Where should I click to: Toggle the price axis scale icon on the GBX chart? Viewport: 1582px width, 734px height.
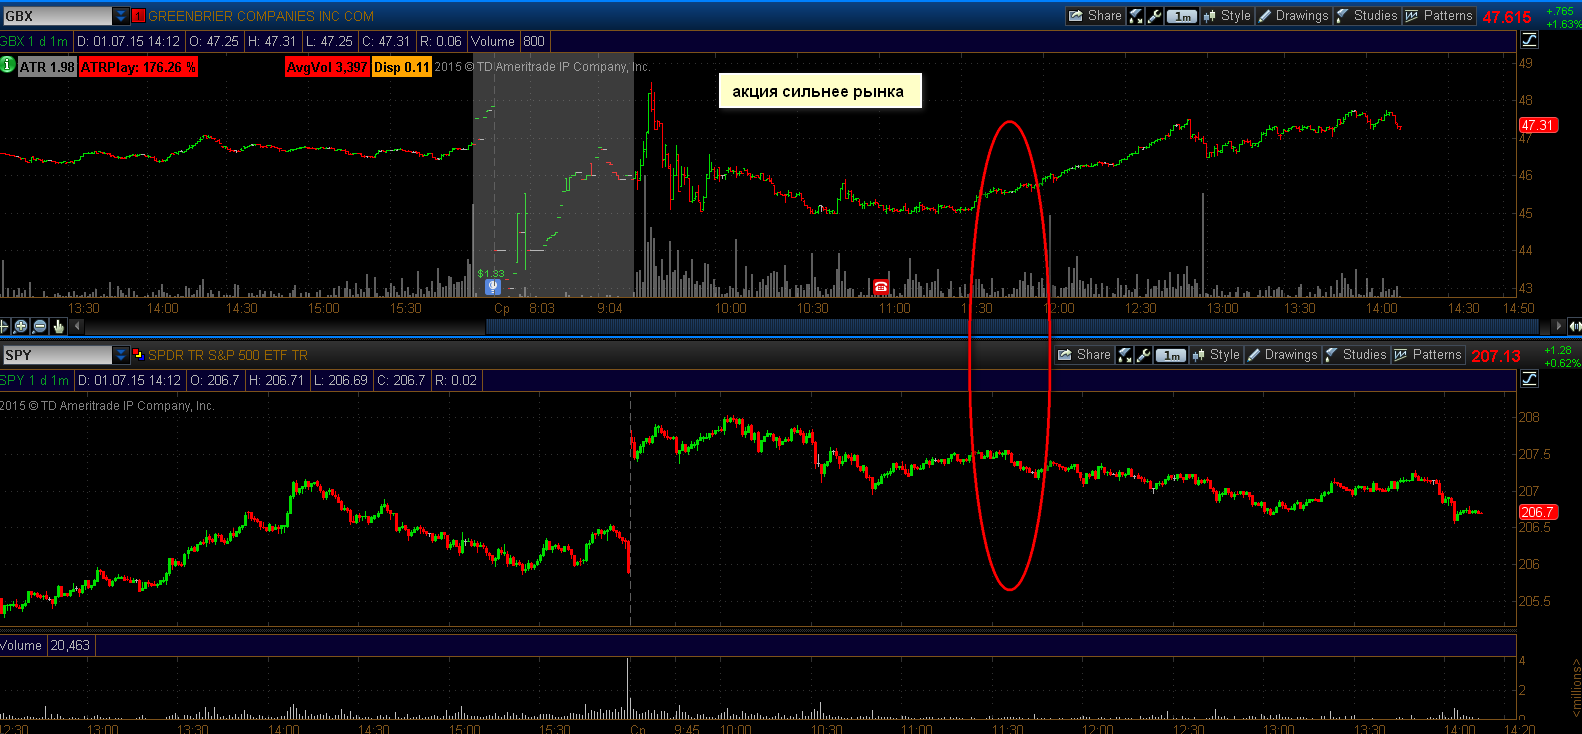pyautogui.click(x=1529, y=40)
